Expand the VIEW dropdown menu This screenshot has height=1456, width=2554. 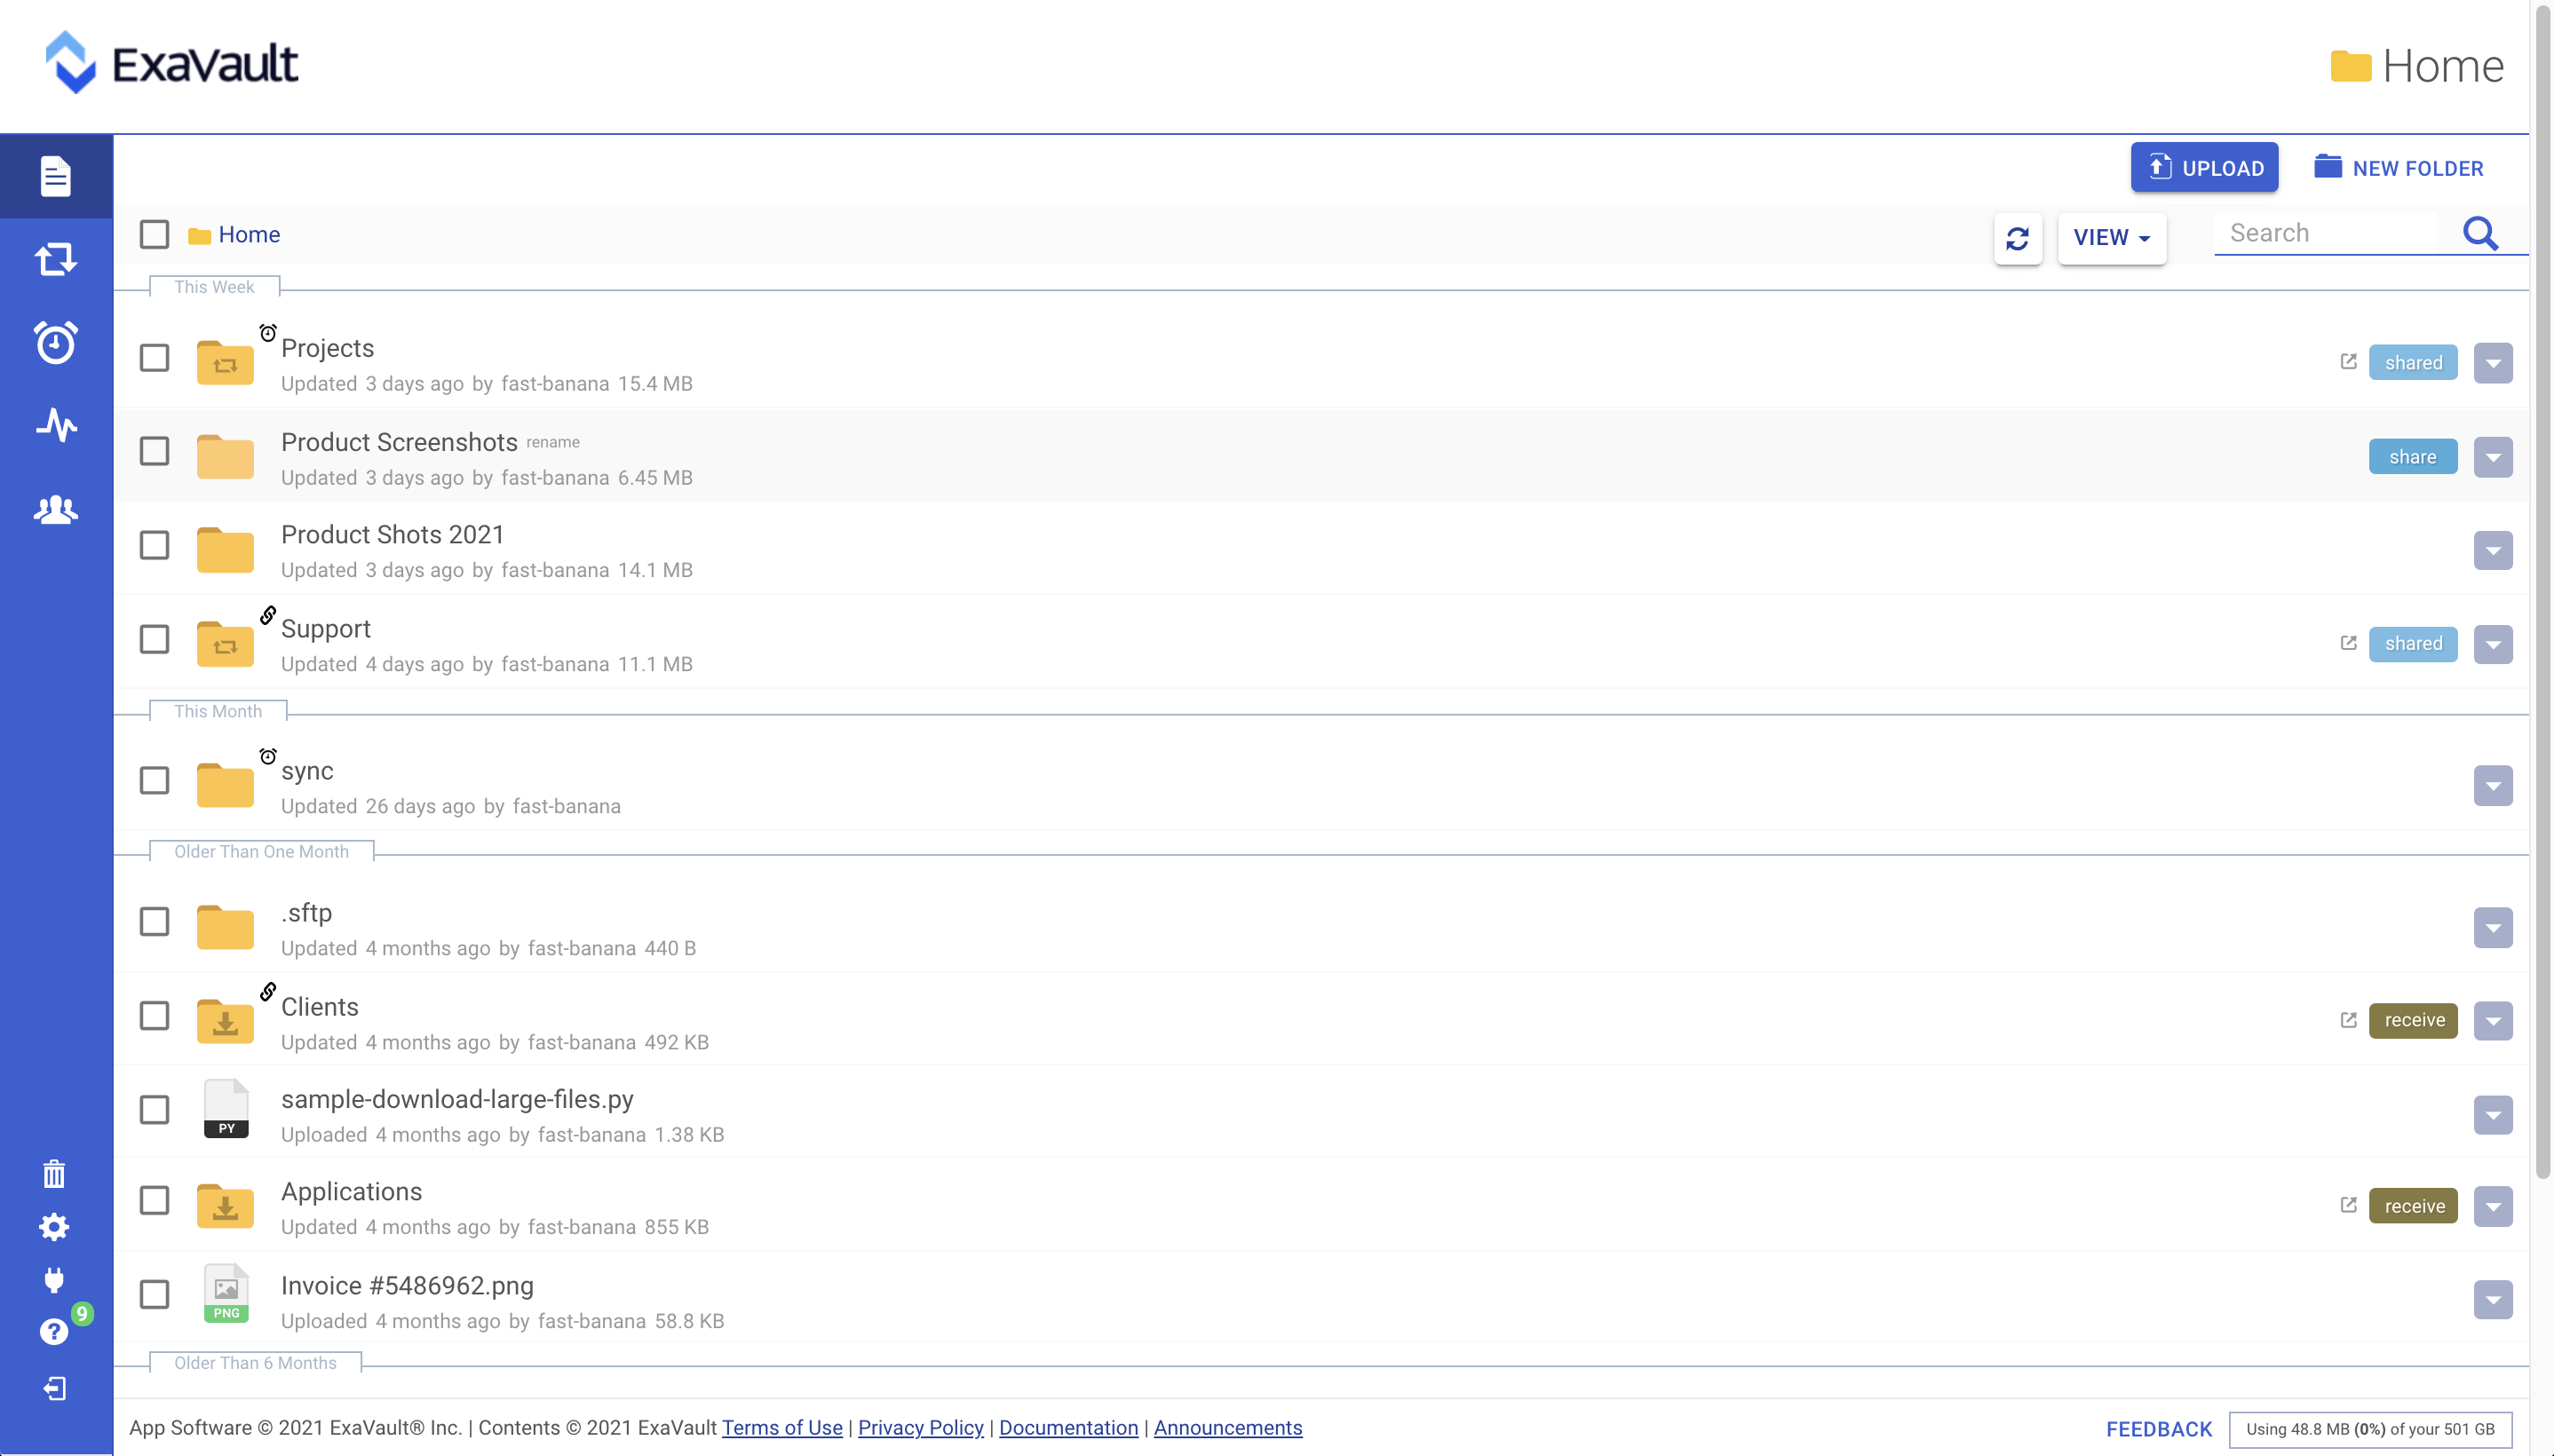pos(2110,237)
